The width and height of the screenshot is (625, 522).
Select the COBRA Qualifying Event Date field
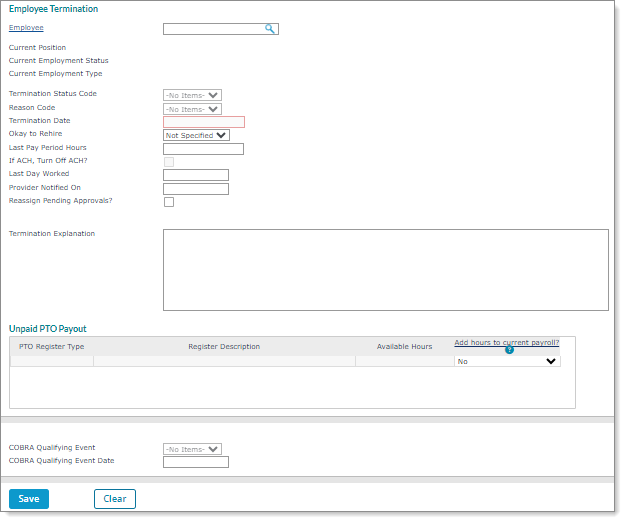pos(196,462)
